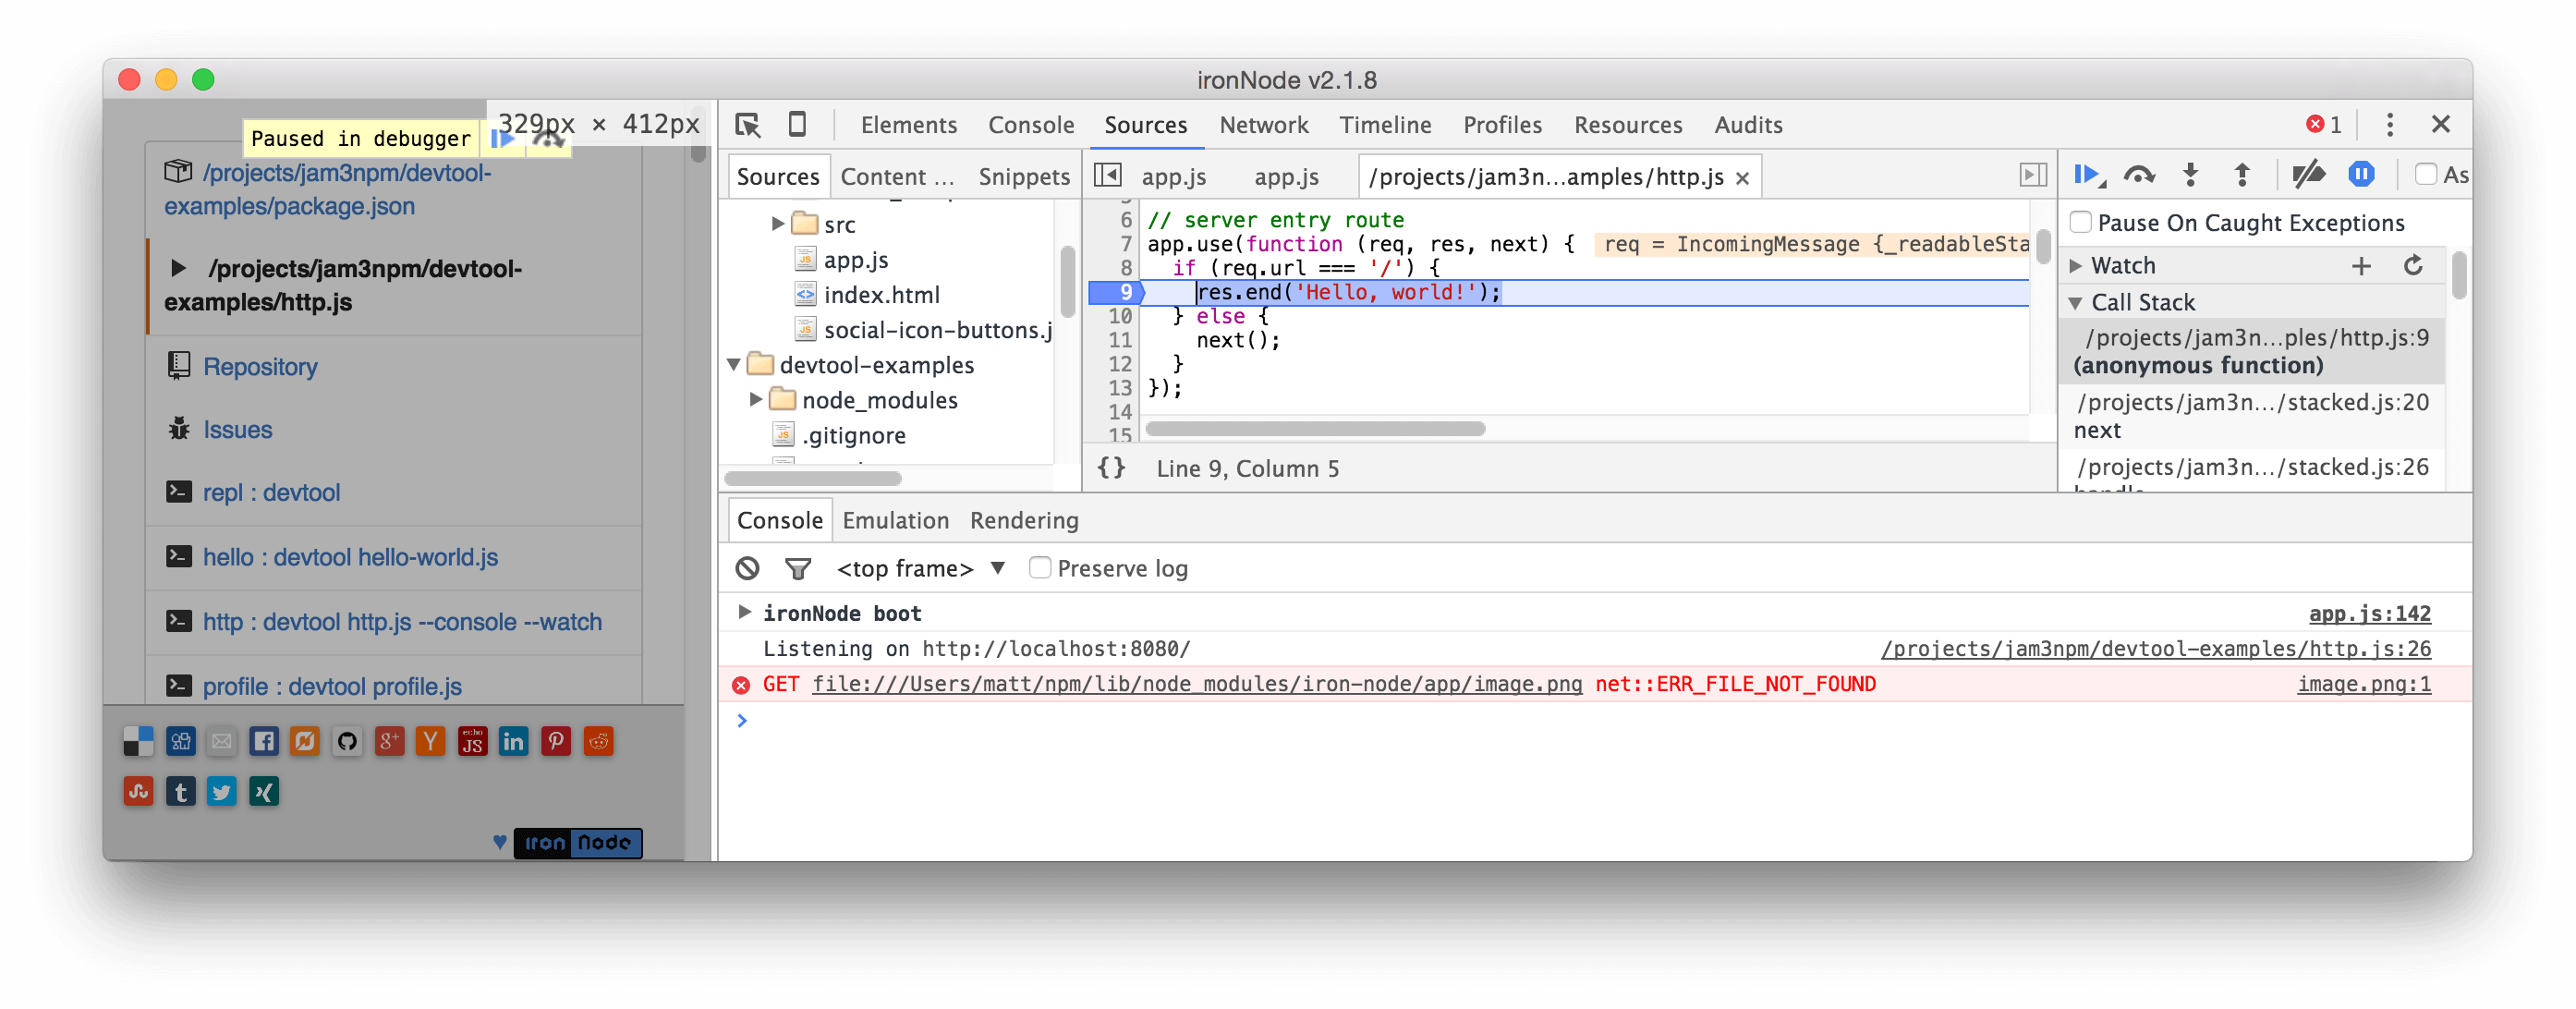Click the console input prompt

pos(900,720)
